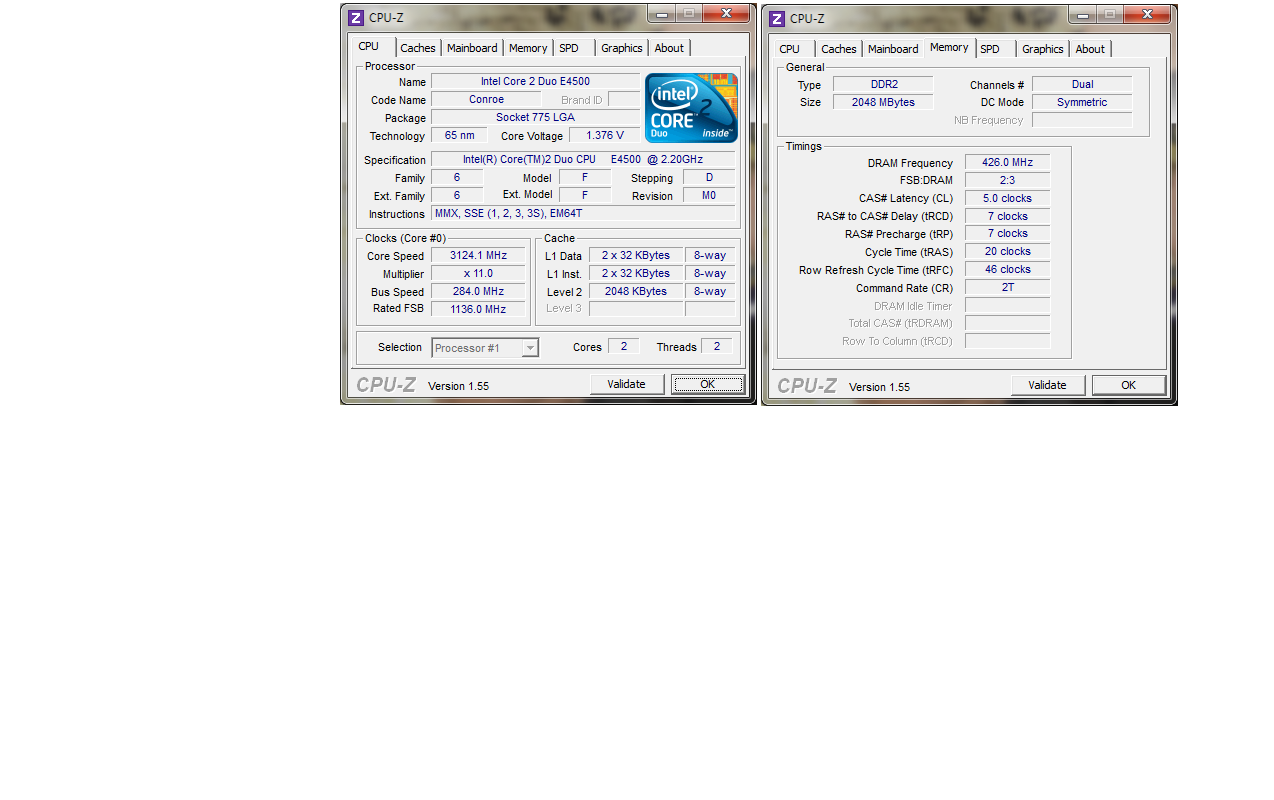
Task: Click Validate button in left CPU-Z window
Action: point(627,385)
